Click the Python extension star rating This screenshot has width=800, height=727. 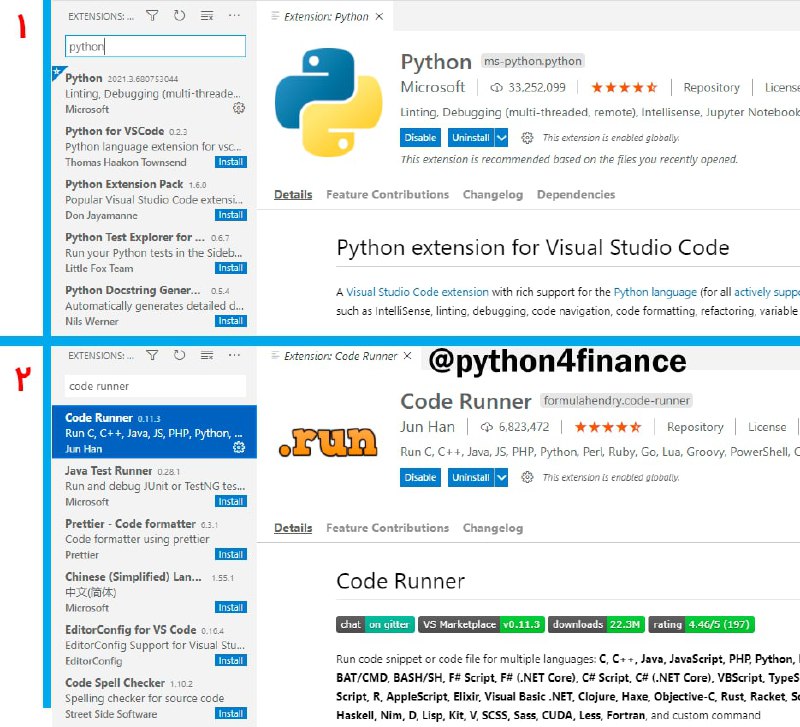pyautogui.click(x=624, y=88)
